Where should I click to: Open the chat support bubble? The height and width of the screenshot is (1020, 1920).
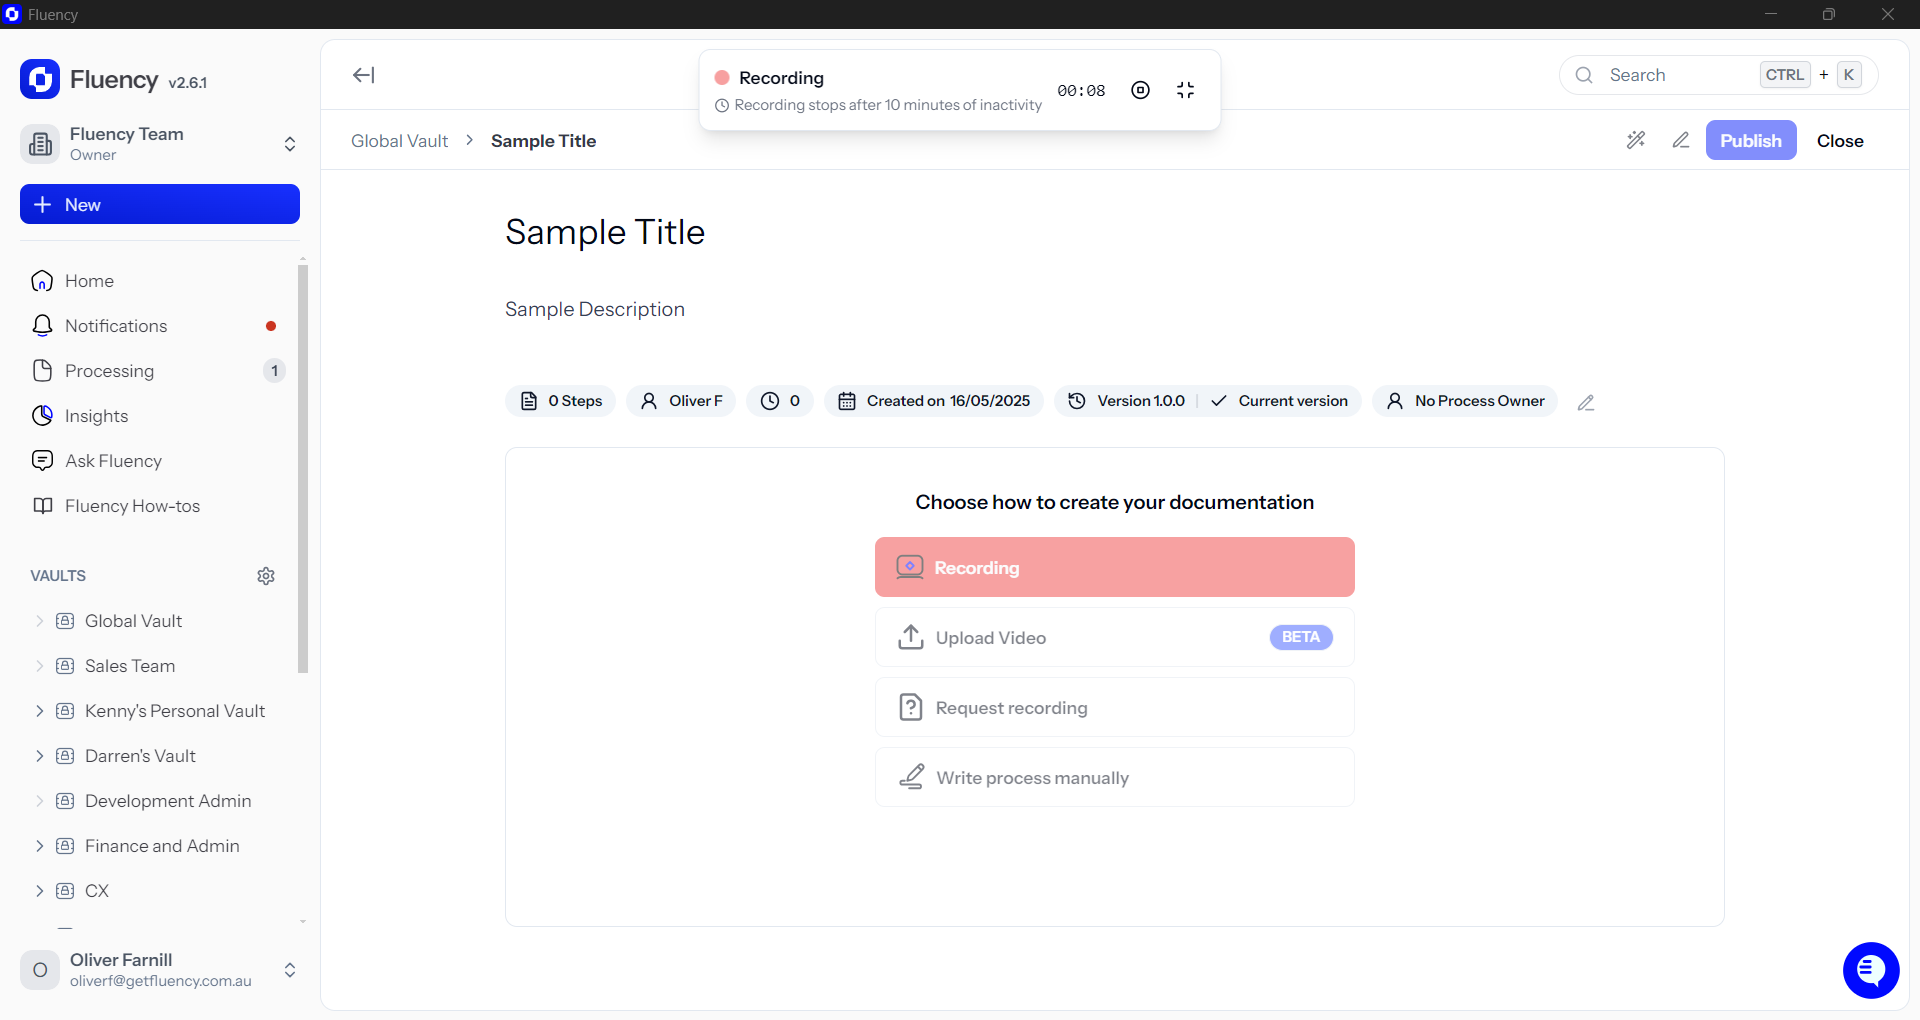(x=1871, y=970)
